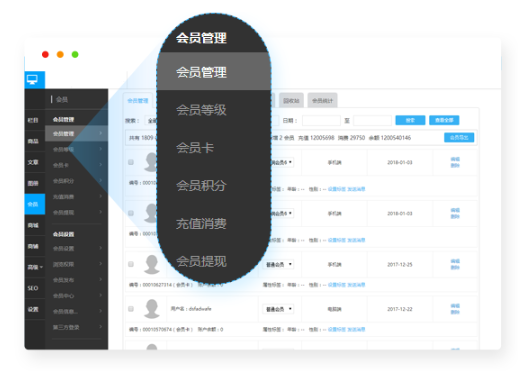The width and height of the screenshot is (527, 371).
Task: Tick the checkbox of the second member row
Action: [131, 213]
